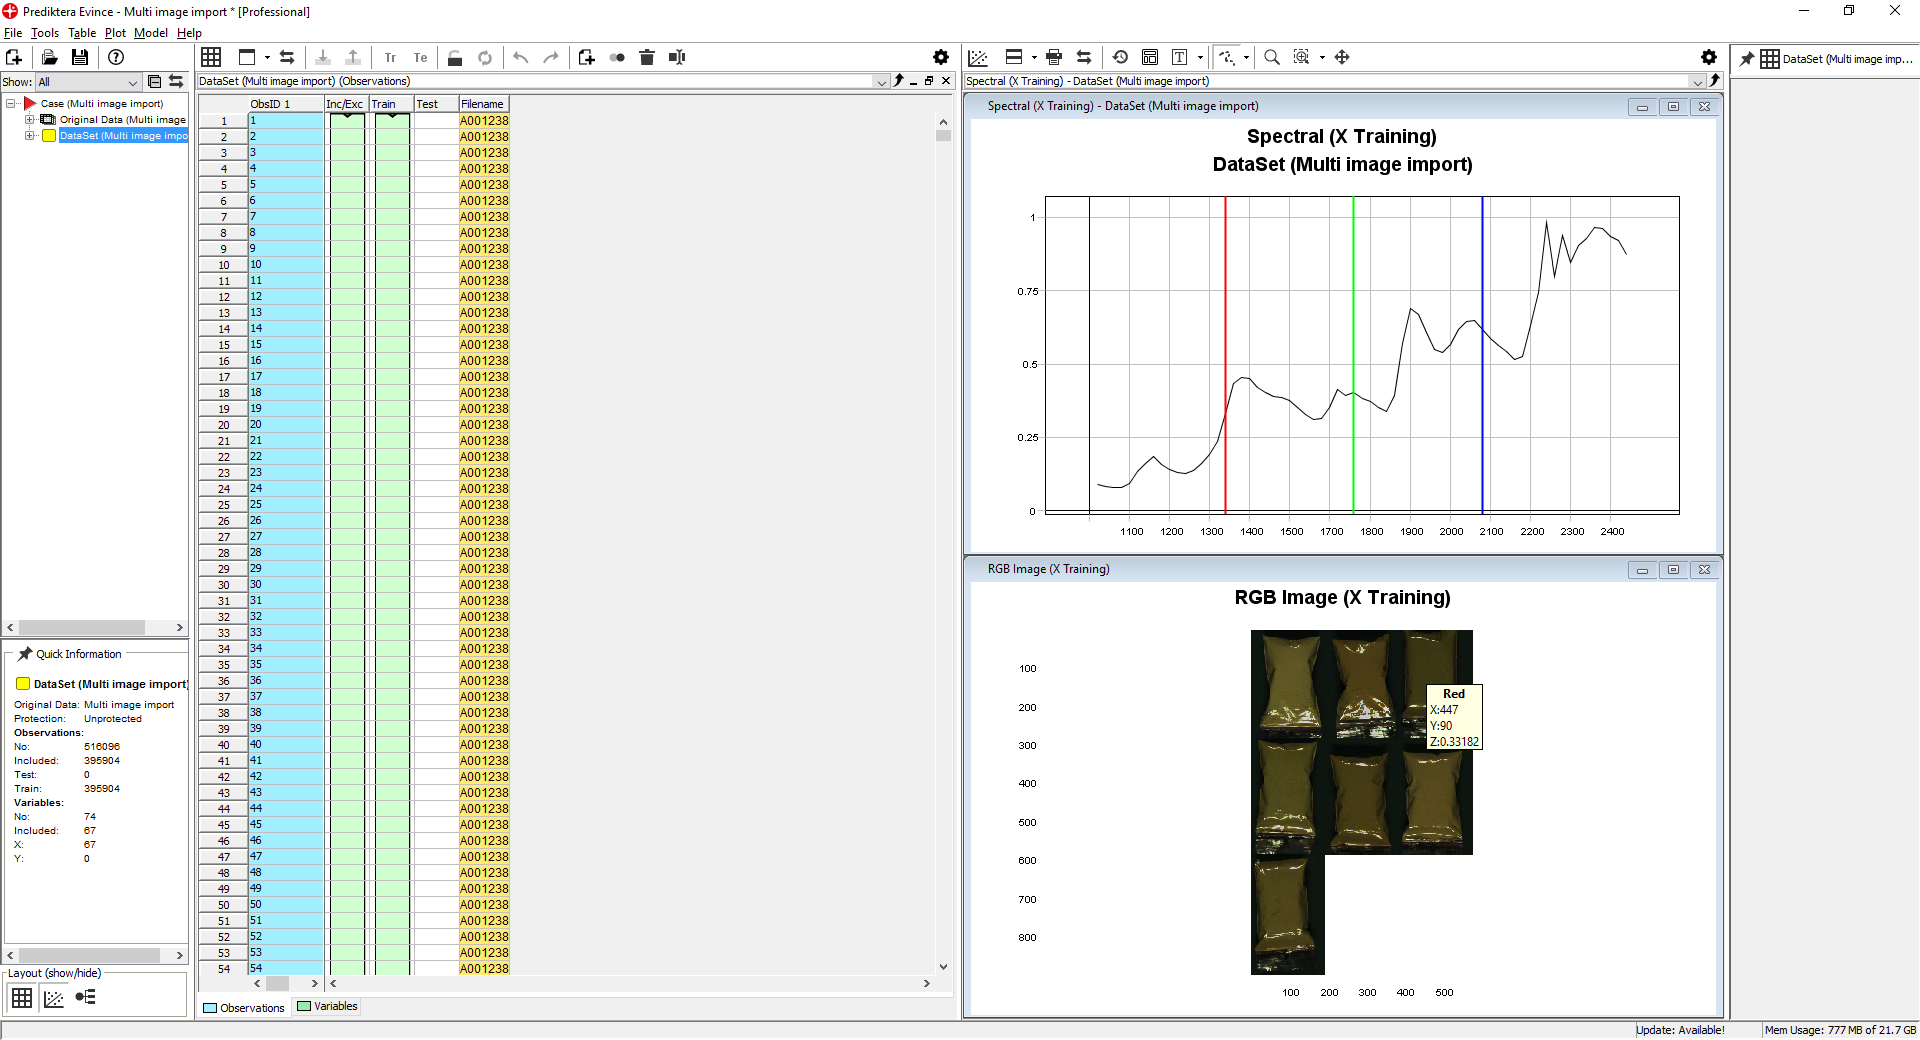1920x1040 pixels.
Task: Toggle plot layout visibility button
Action: 54,997
